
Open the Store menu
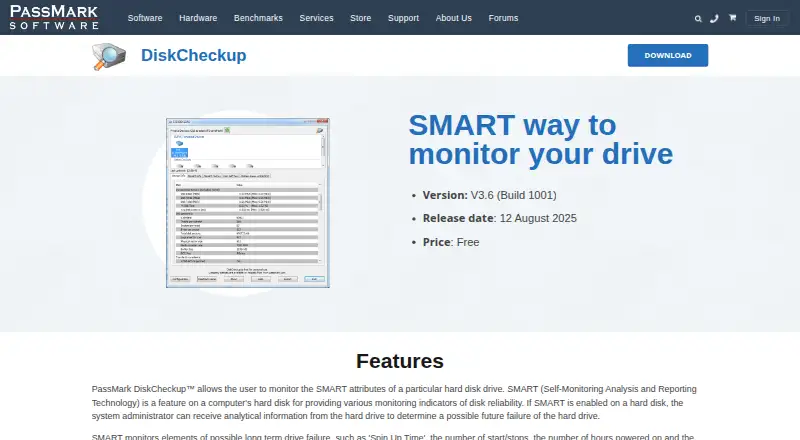[361, 18]
